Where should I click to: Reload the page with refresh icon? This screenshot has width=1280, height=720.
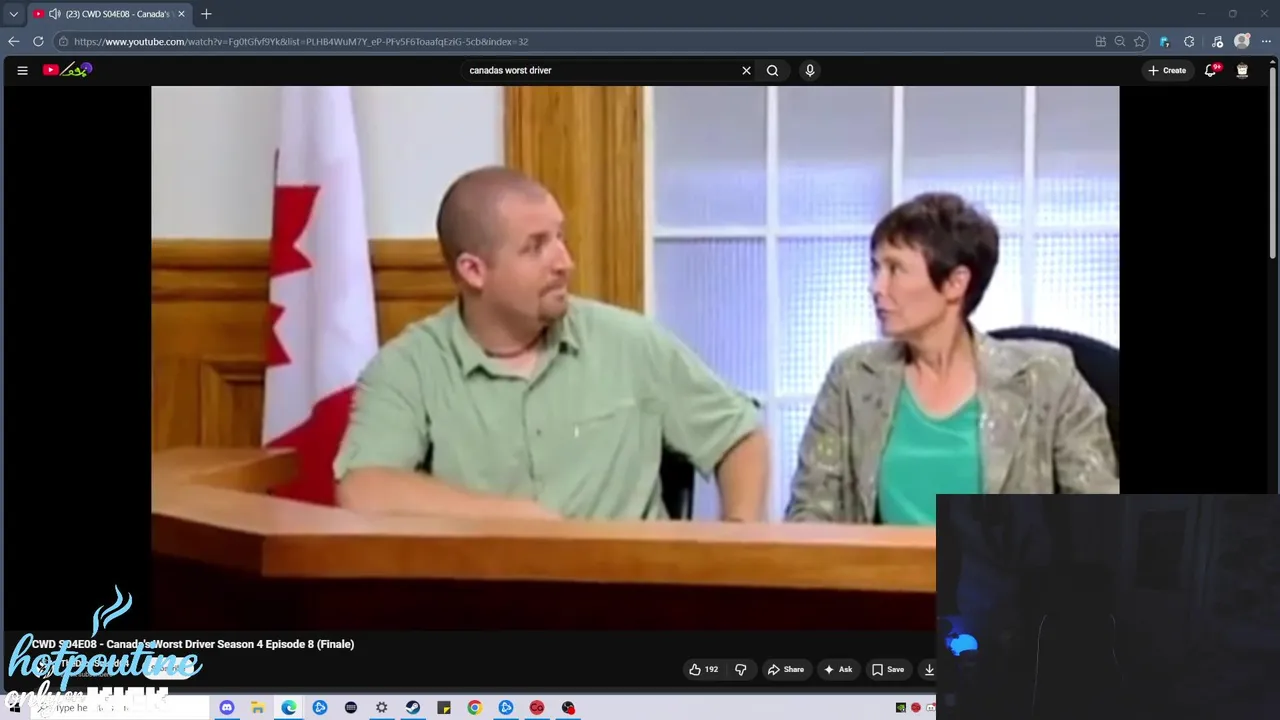(x=38, y=41)
